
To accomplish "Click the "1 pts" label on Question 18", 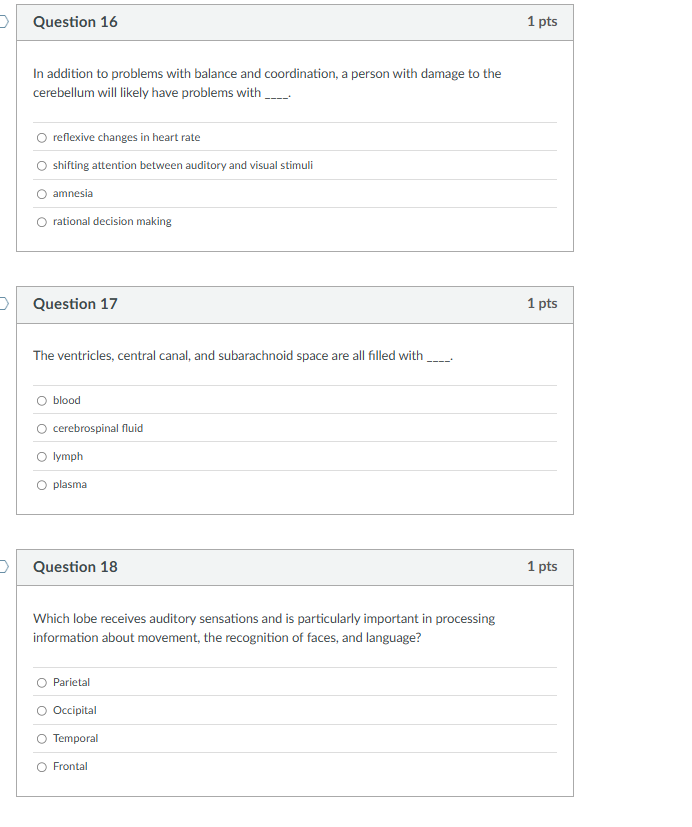I will 541,566.
